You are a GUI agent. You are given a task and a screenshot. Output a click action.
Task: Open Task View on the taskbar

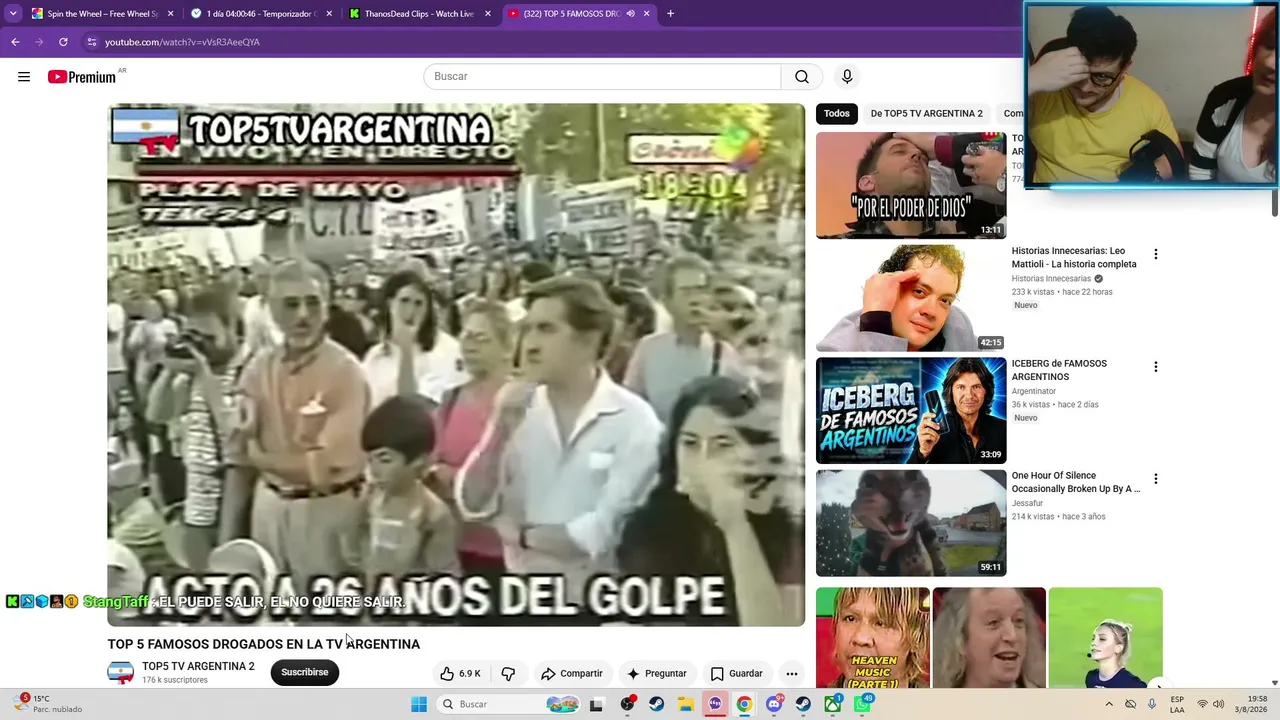point(596,704)
